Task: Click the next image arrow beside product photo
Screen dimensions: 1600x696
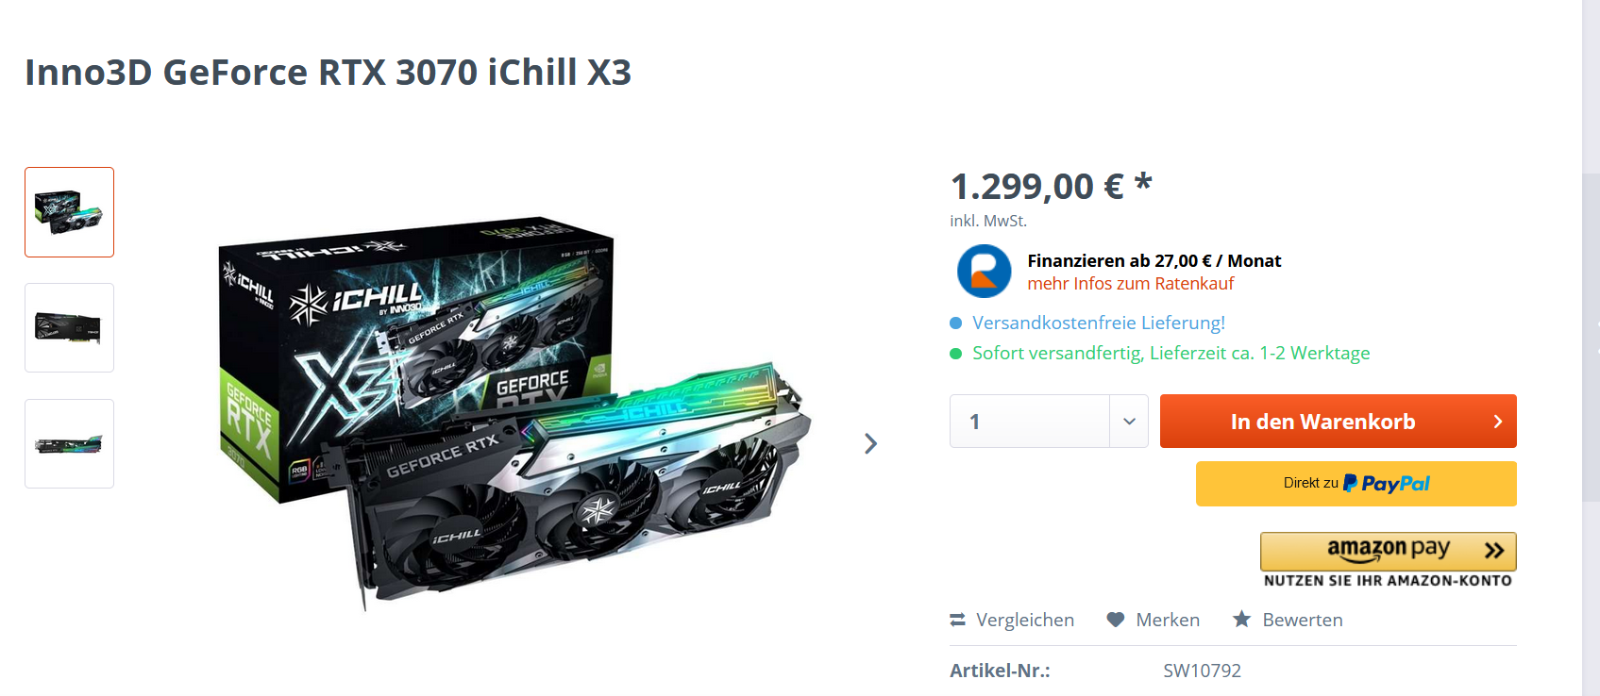Action: point(871,443)
